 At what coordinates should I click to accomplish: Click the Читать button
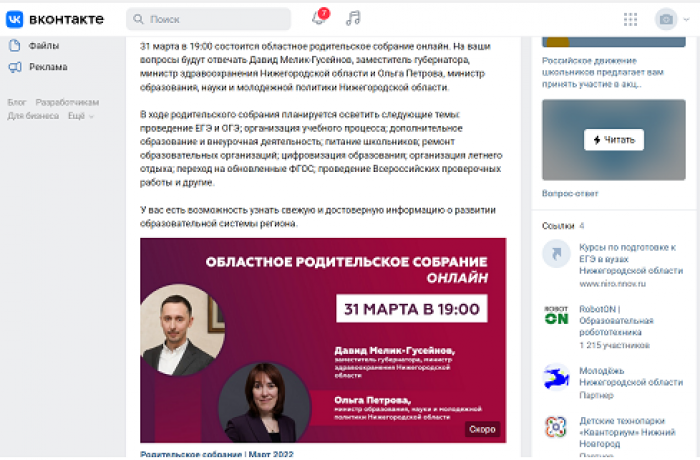click(613, 140)
